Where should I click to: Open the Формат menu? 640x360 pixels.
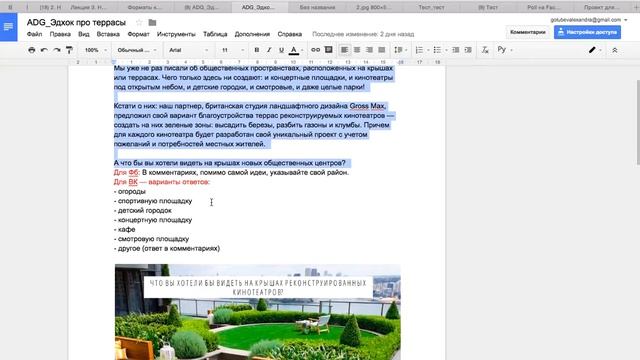pos(138,34)
